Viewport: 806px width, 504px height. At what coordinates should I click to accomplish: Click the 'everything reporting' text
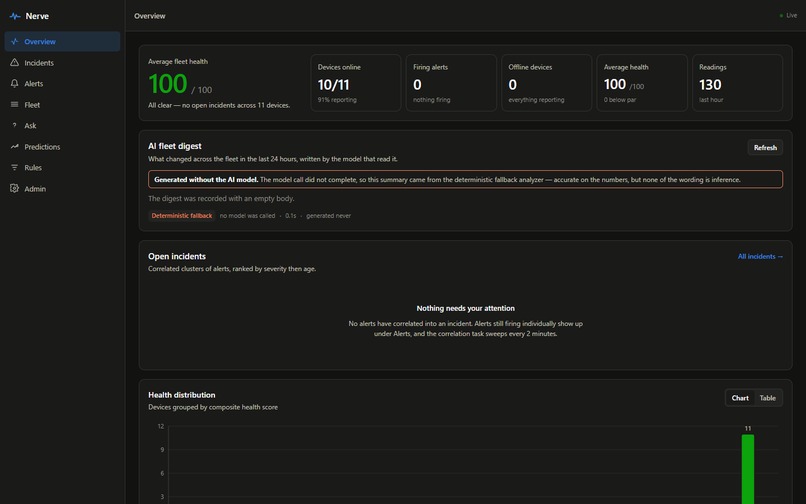pyautogui.click(x=536, y=100)
